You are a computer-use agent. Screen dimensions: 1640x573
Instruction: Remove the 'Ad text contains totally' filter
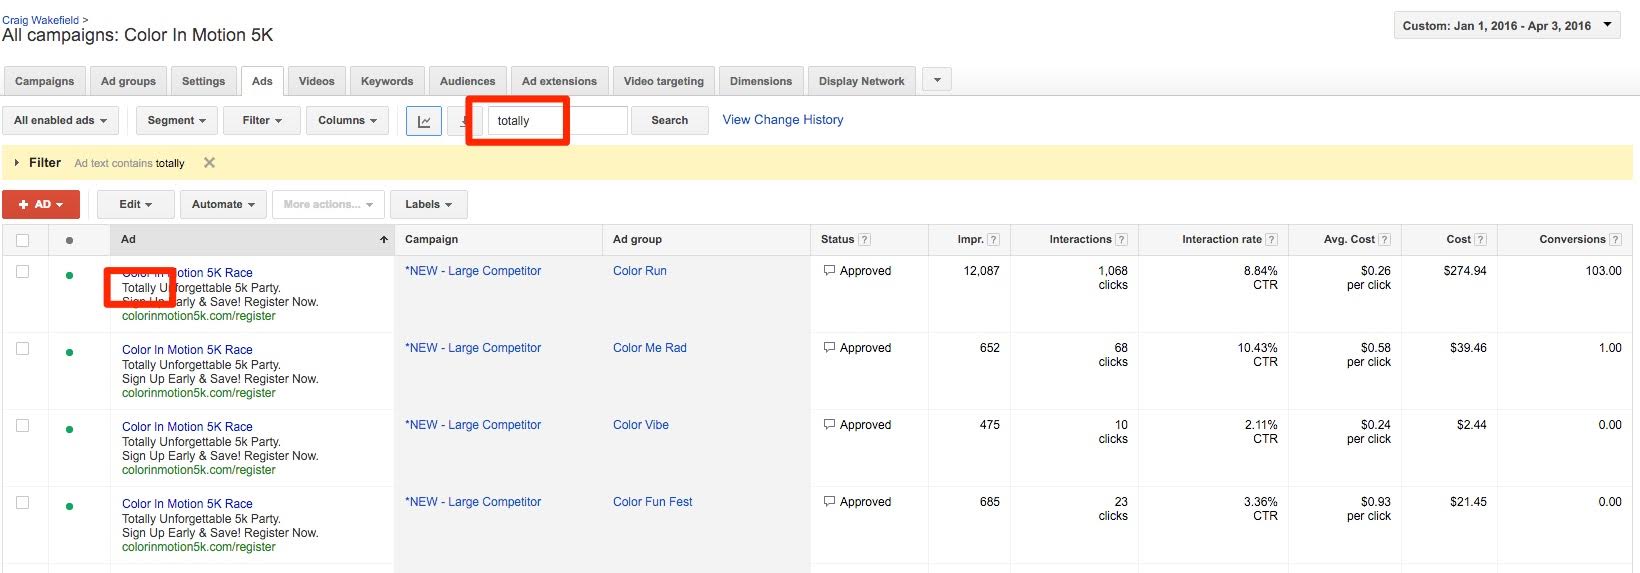tap(209, 162)
